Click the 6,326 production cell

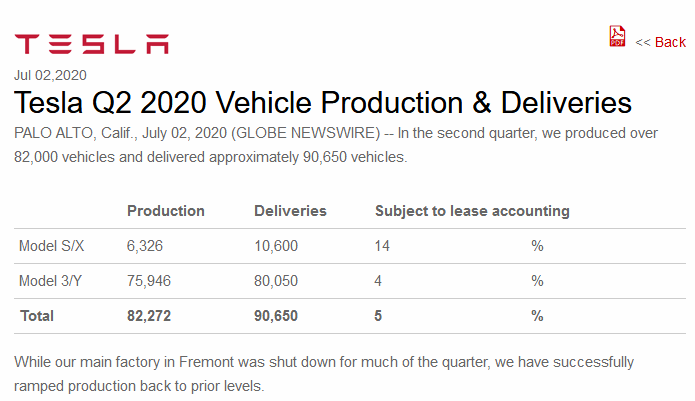click(x=145, y=246)
